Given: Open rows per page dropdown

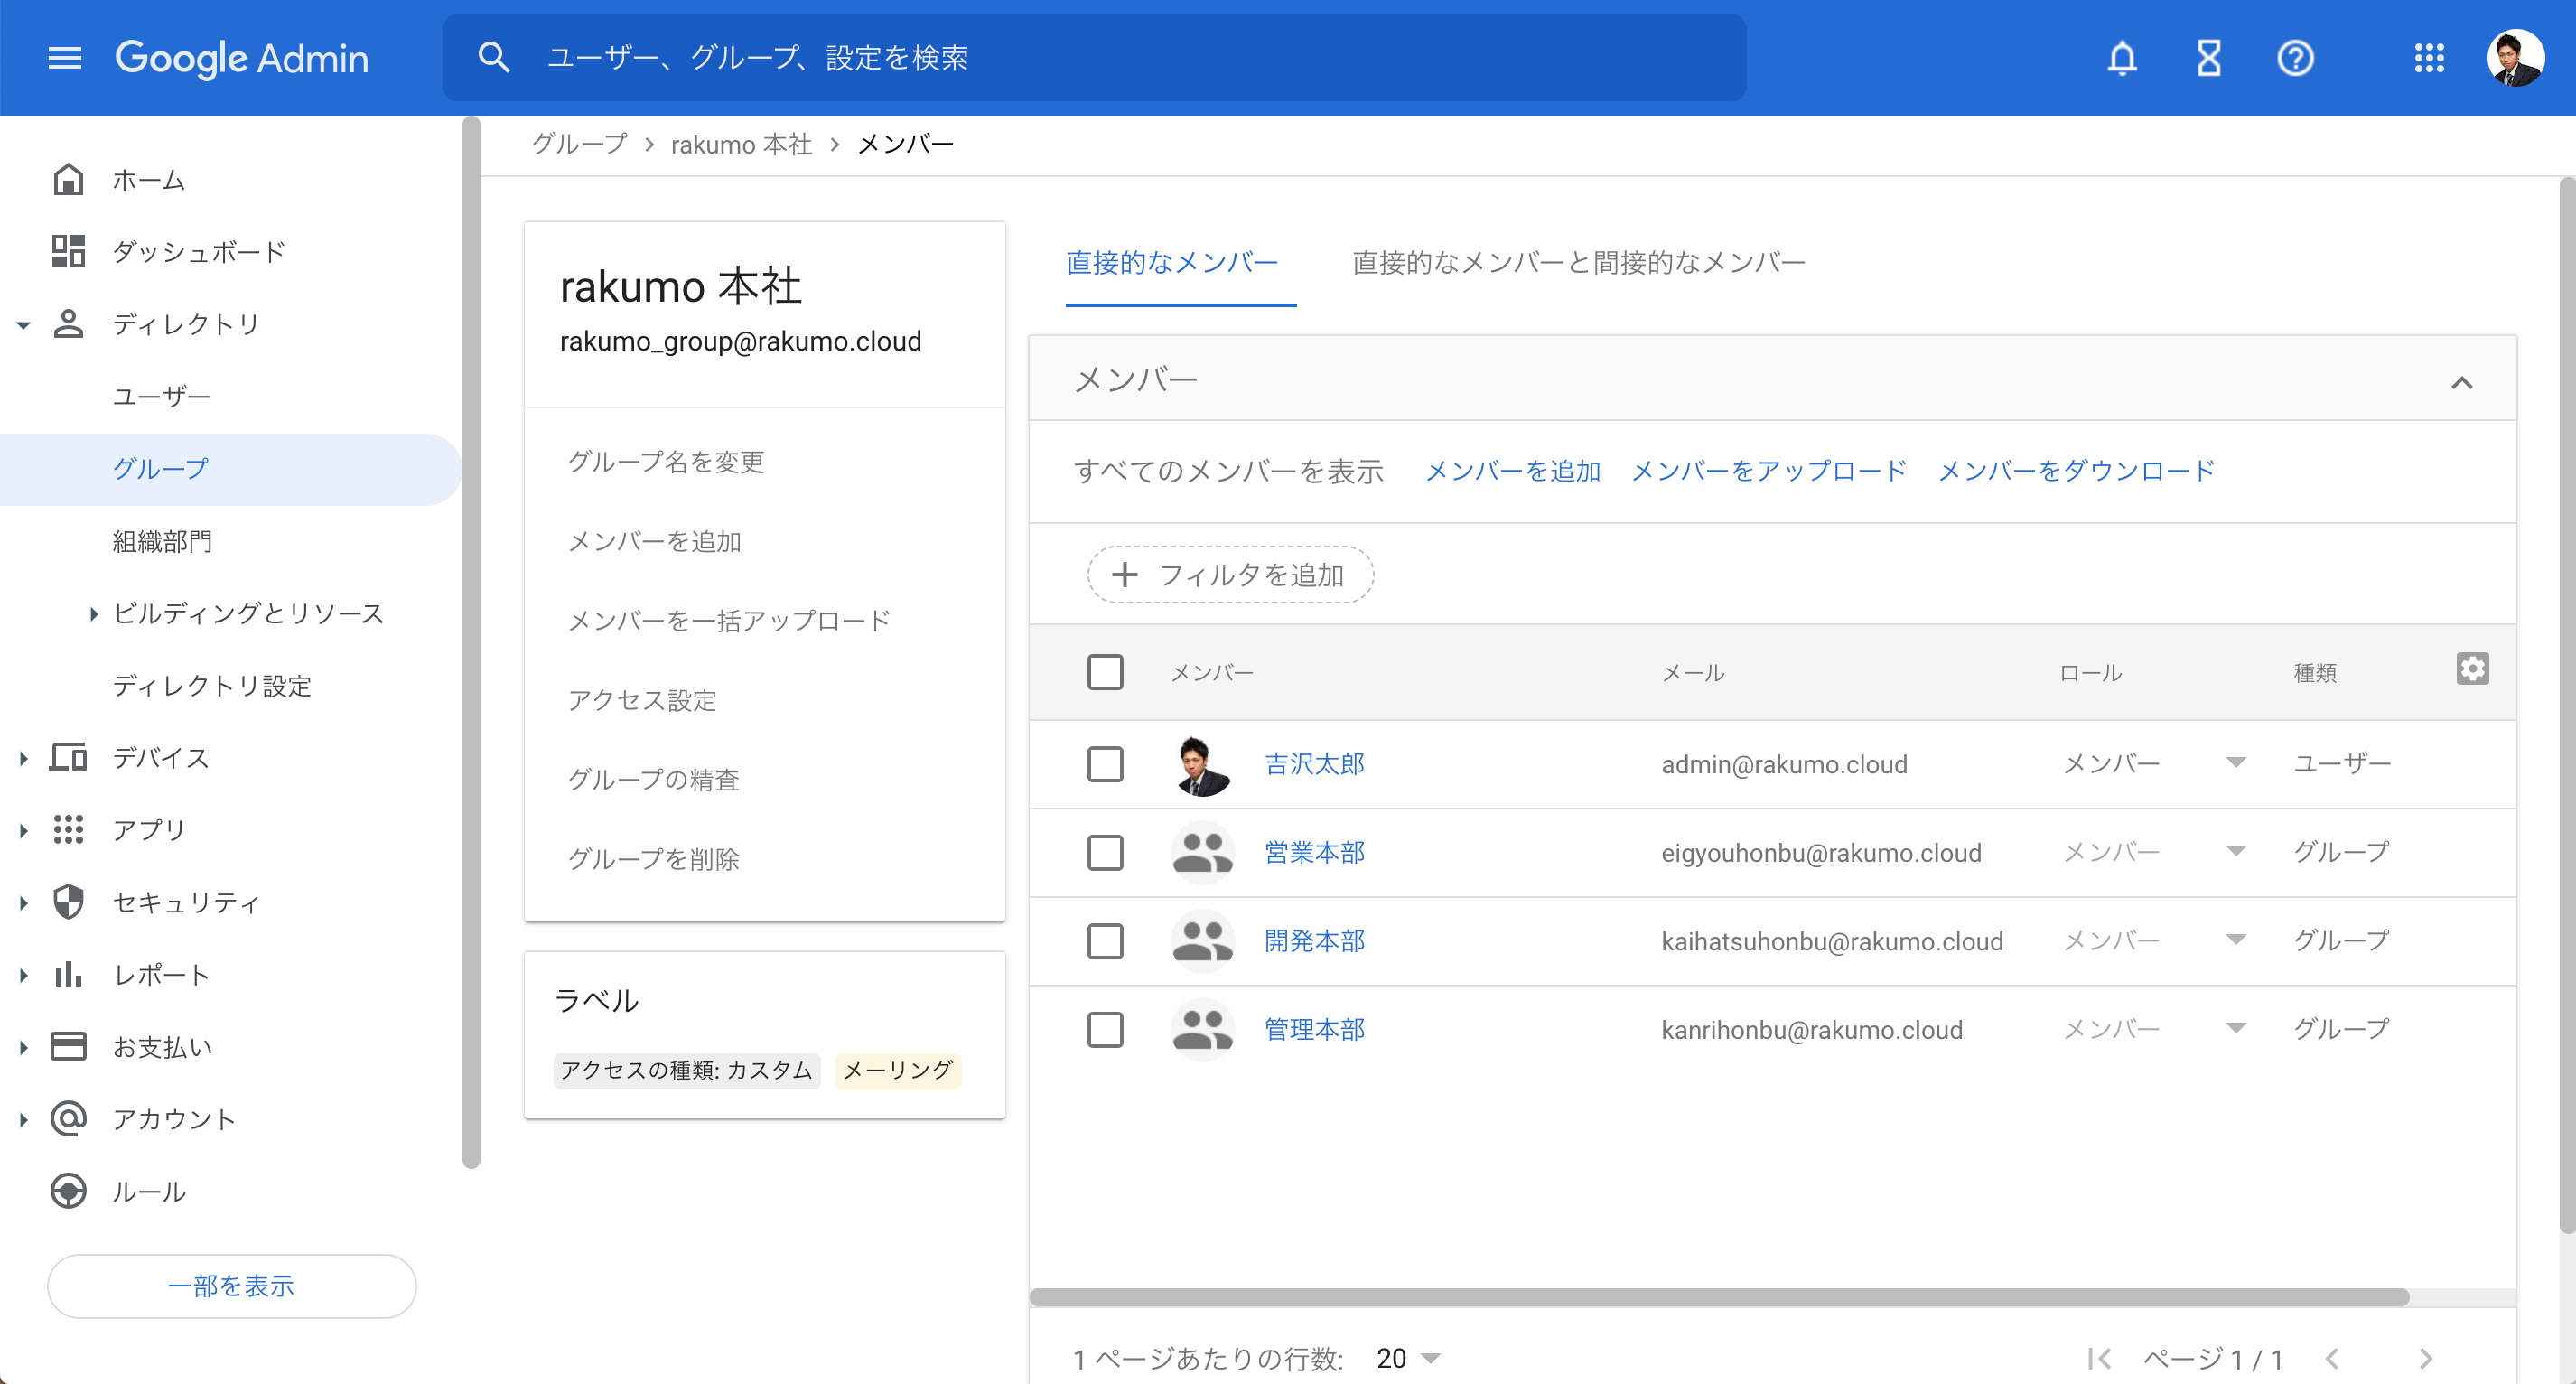Looking at the screenshot, I should pos(1408,1358).
